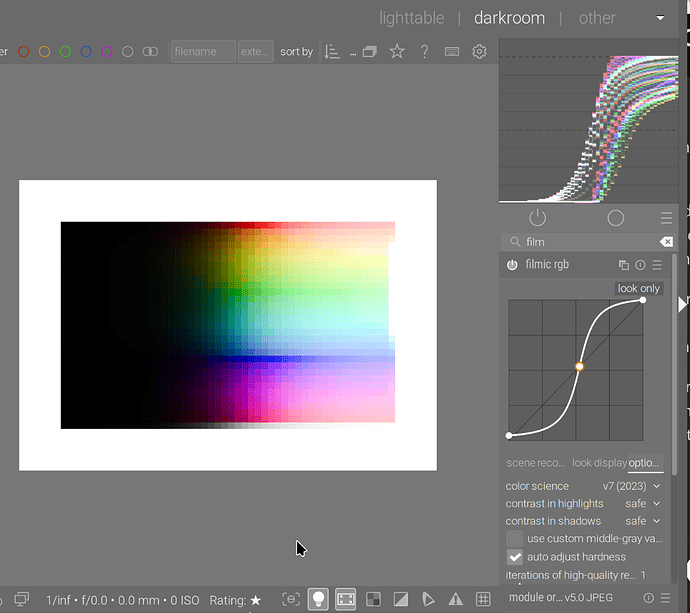Image resolution: width=690 pixels, height=613 pixels.
Task: Clear the module search text
Action: (x=666, y=242)
